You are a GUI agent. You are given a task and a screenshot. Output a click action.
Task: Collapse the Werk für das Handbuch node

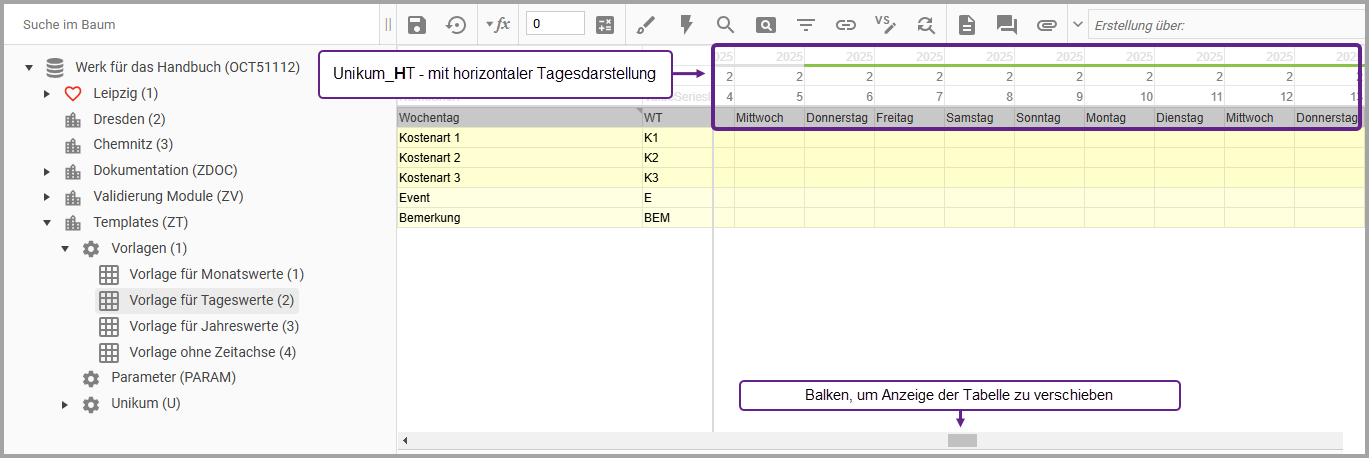(x=29, y=68)
